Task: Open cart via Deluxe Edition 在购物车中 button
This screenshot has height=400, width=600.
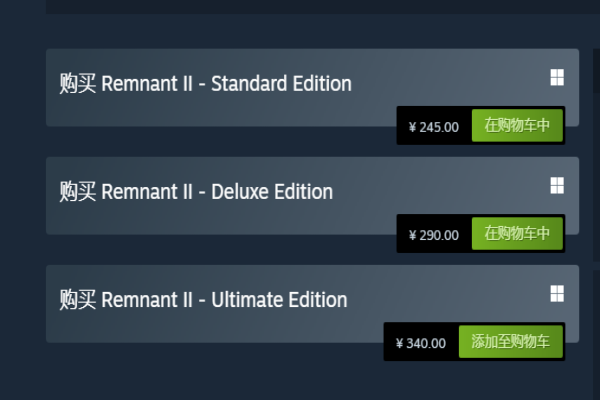Action: [x=517, y=234]
